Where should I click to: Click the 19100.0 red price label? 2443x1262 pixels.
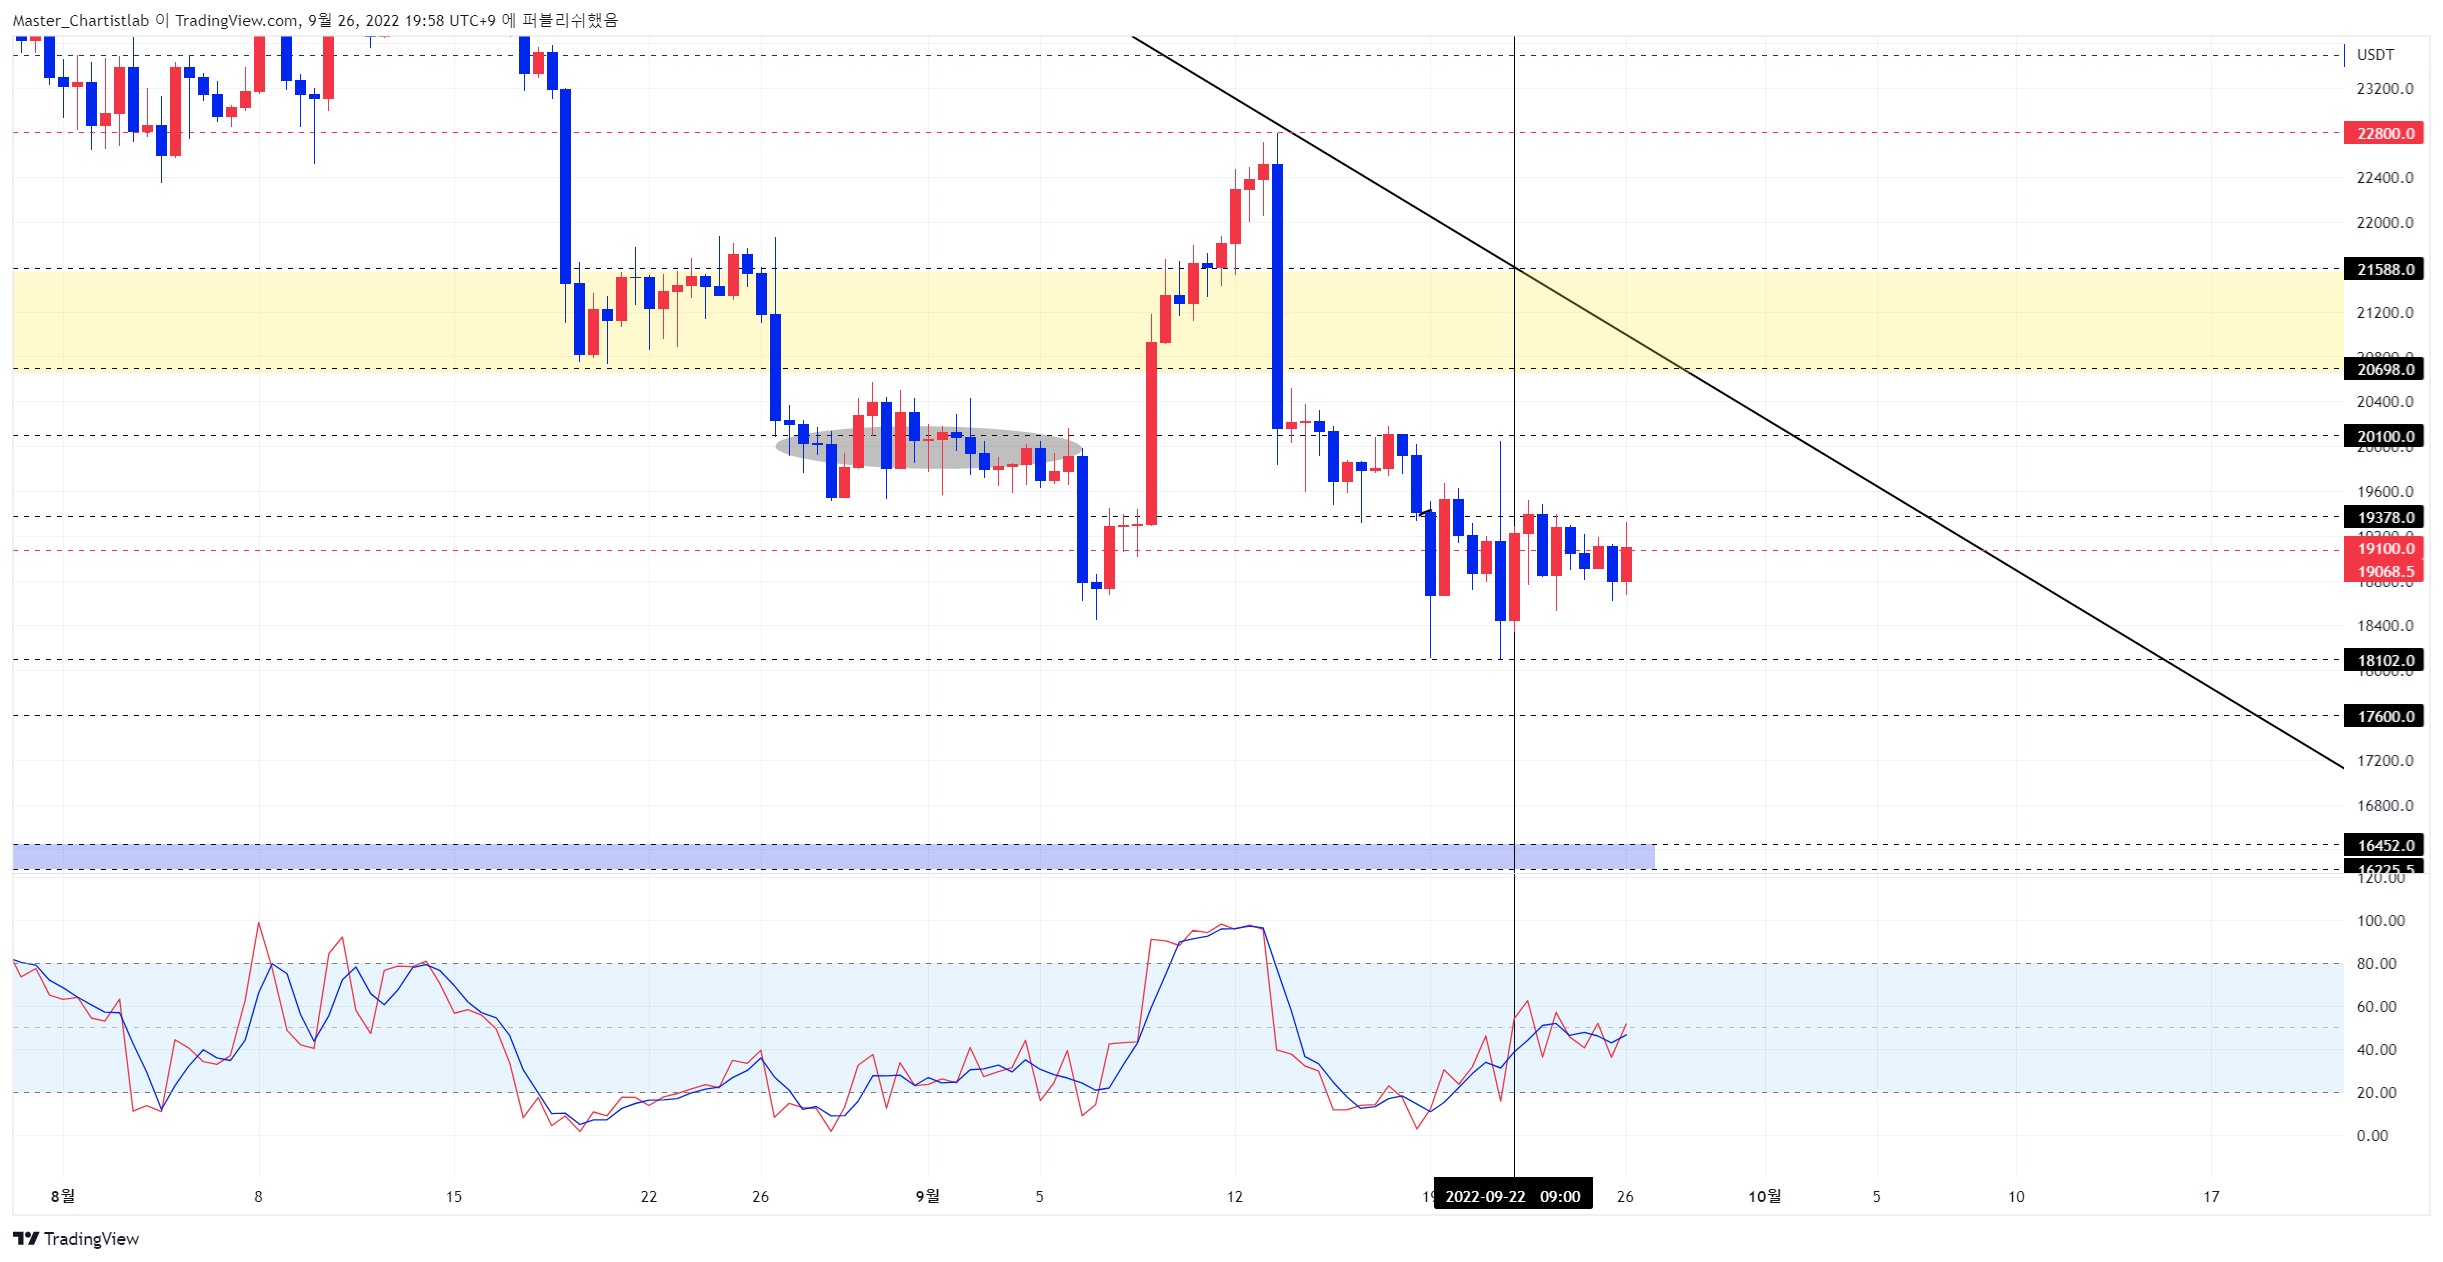(x=2384, y=548)
